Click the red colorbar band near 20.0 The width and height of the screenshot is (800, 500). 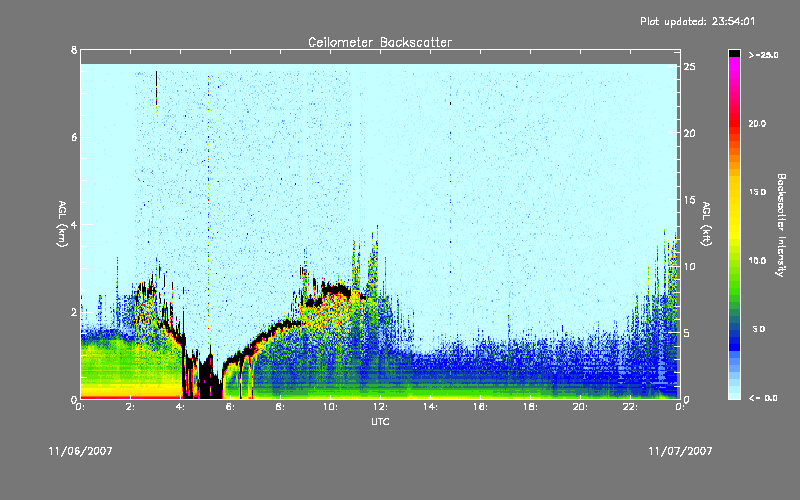pos(734,122)
